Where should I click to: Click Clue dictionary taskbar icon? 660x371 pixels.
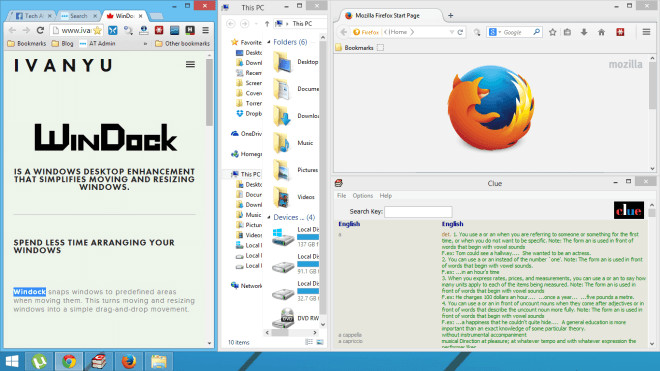[99, 362]
